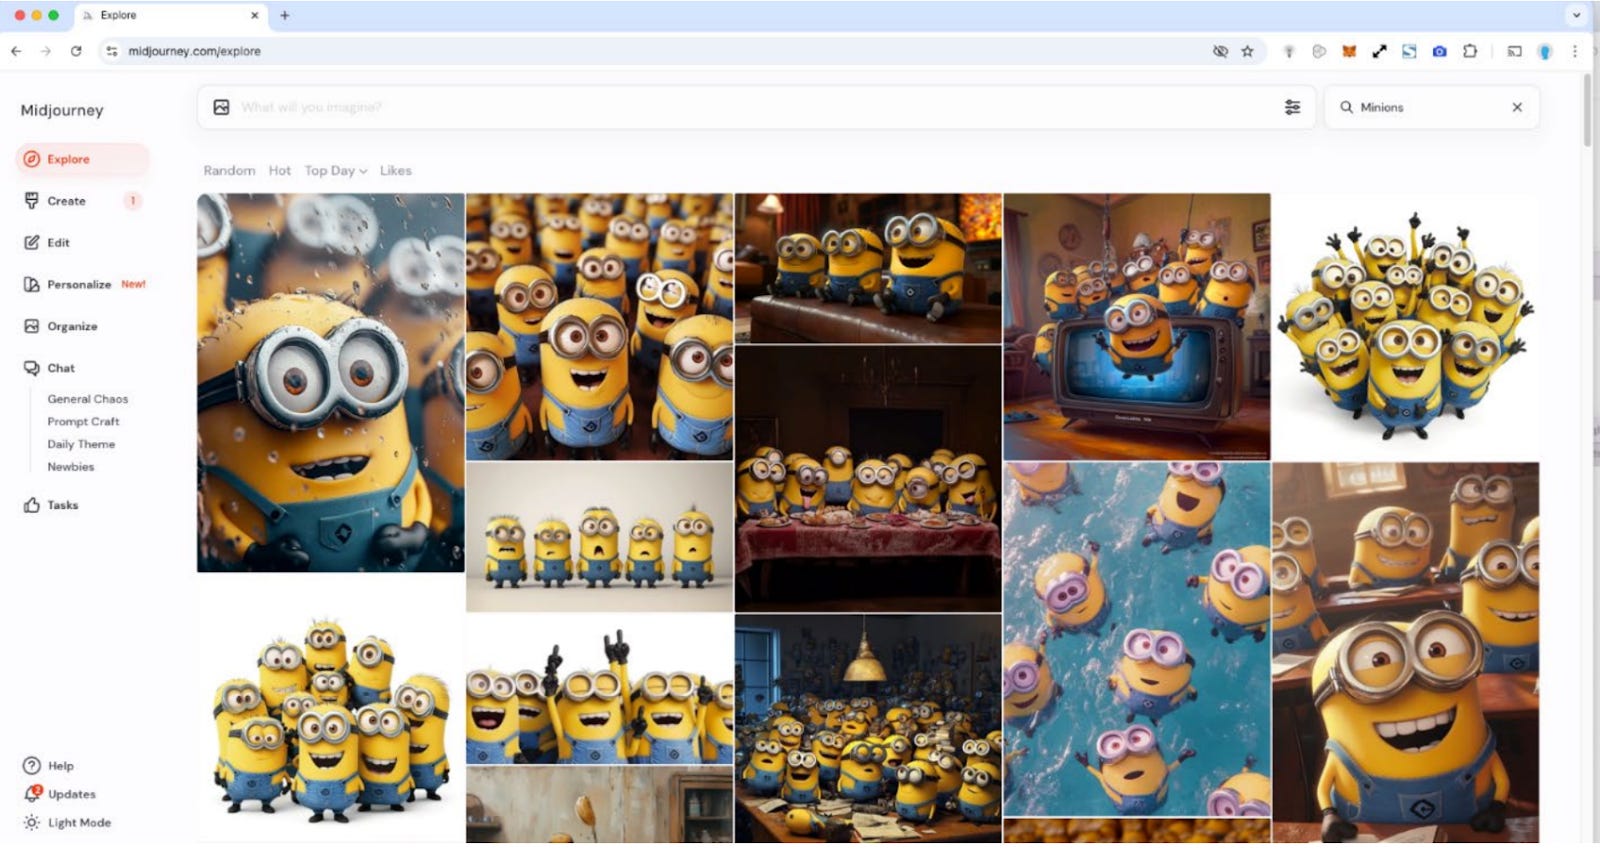Open the Create page
Viewport: 1600px width, 862px height.
[x=66, y=201]
